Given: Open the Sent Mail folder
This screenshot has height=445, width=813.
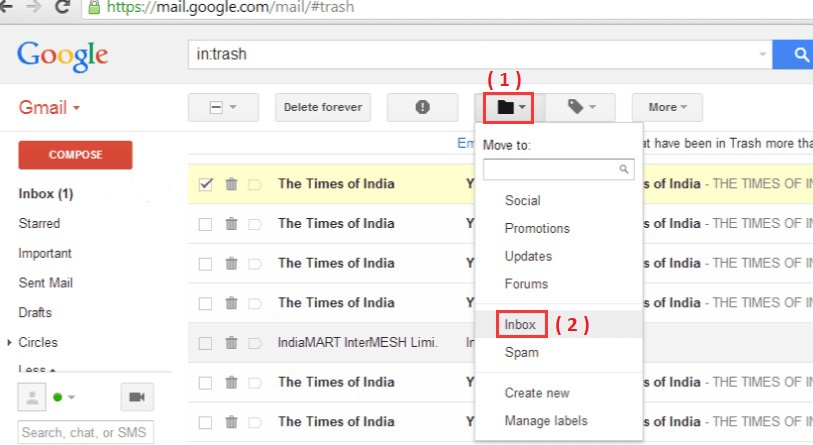Looking at the screenshot, I should [x=46, y=283].
